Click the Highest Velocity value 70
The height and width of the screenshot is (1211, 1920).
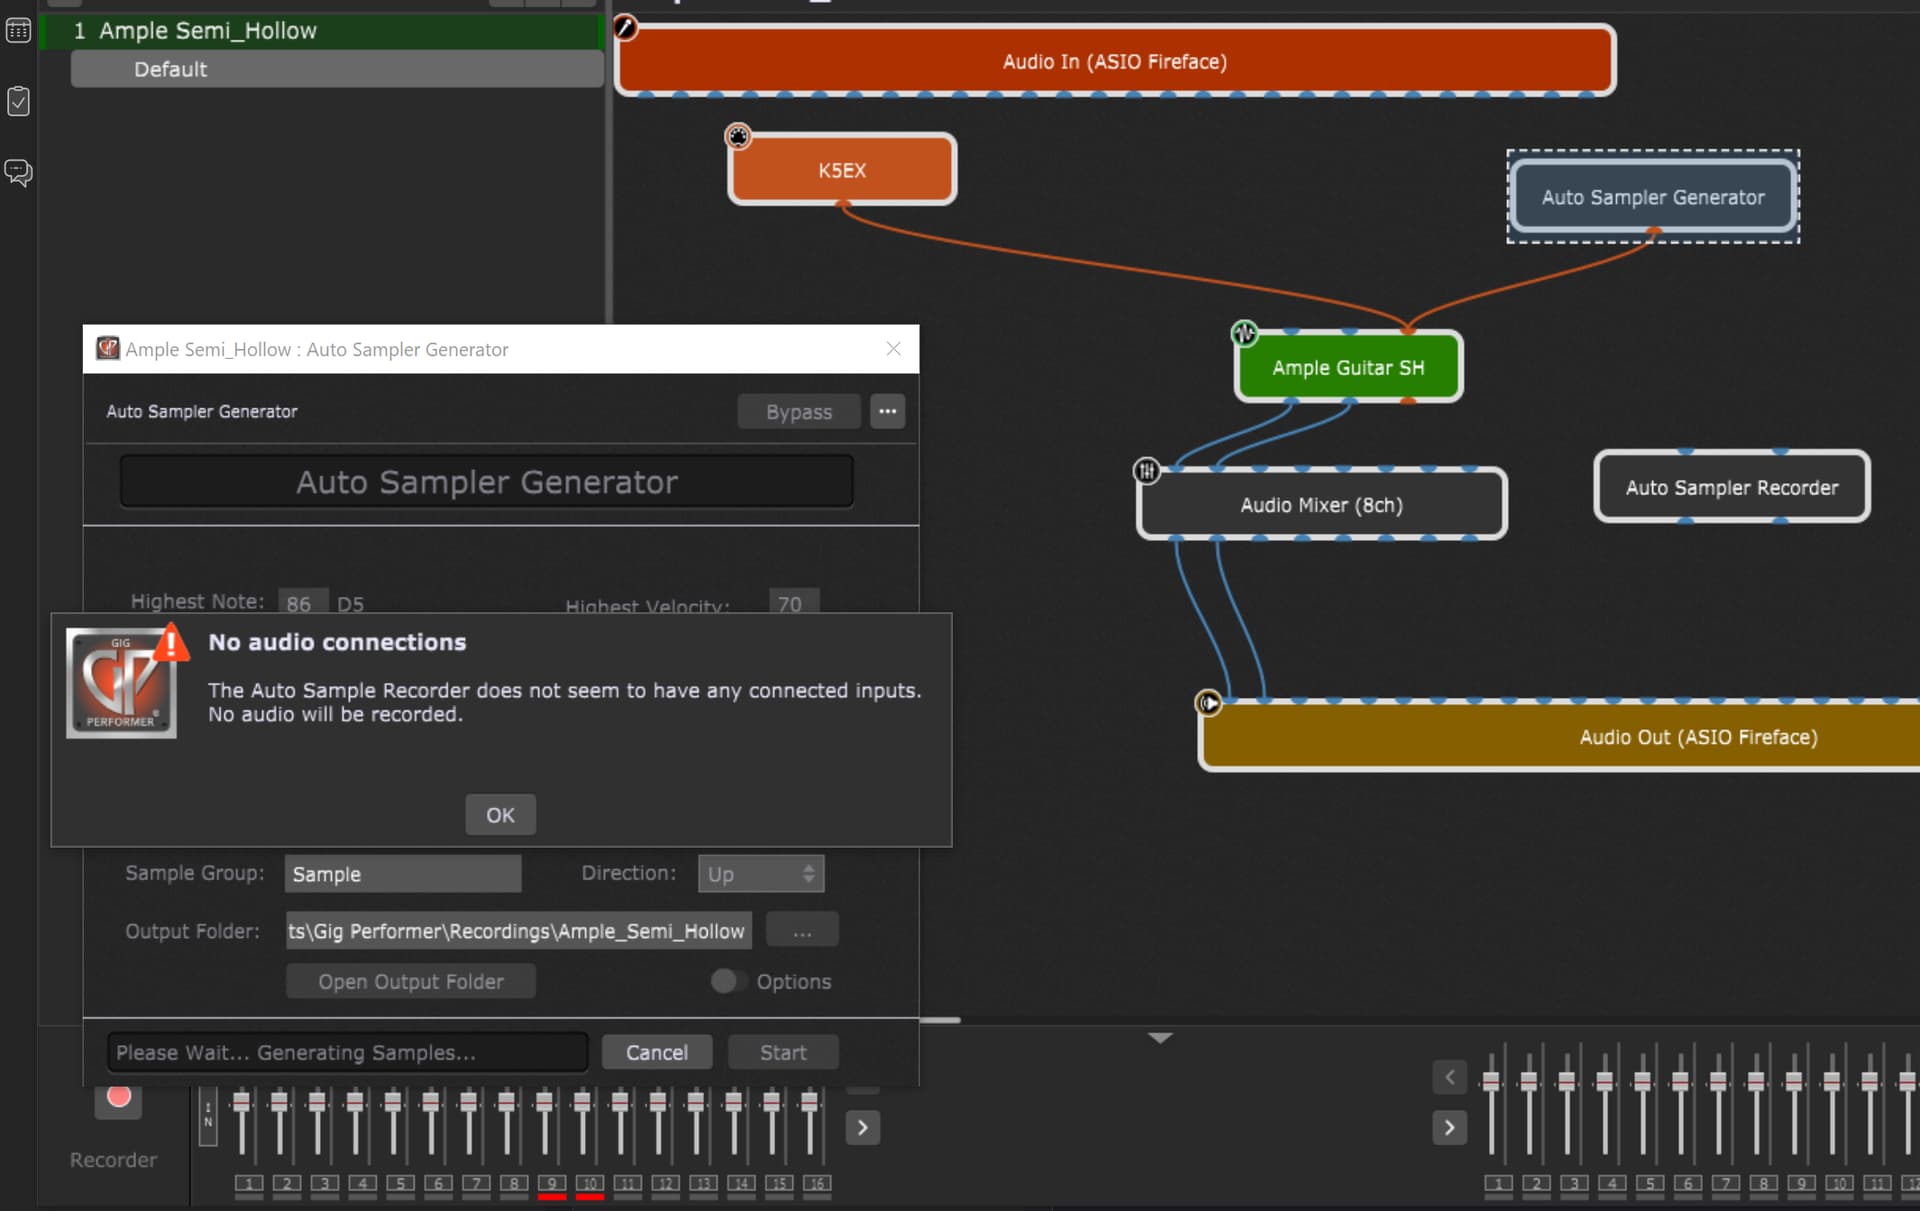point(793,602)
